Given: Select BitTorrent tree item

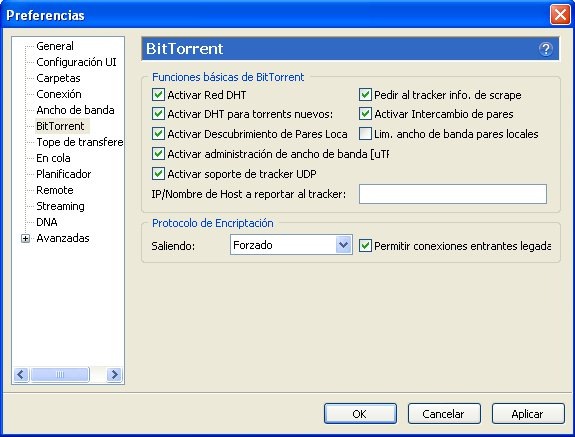Looking at the screenshot, I should click(60, 126).
